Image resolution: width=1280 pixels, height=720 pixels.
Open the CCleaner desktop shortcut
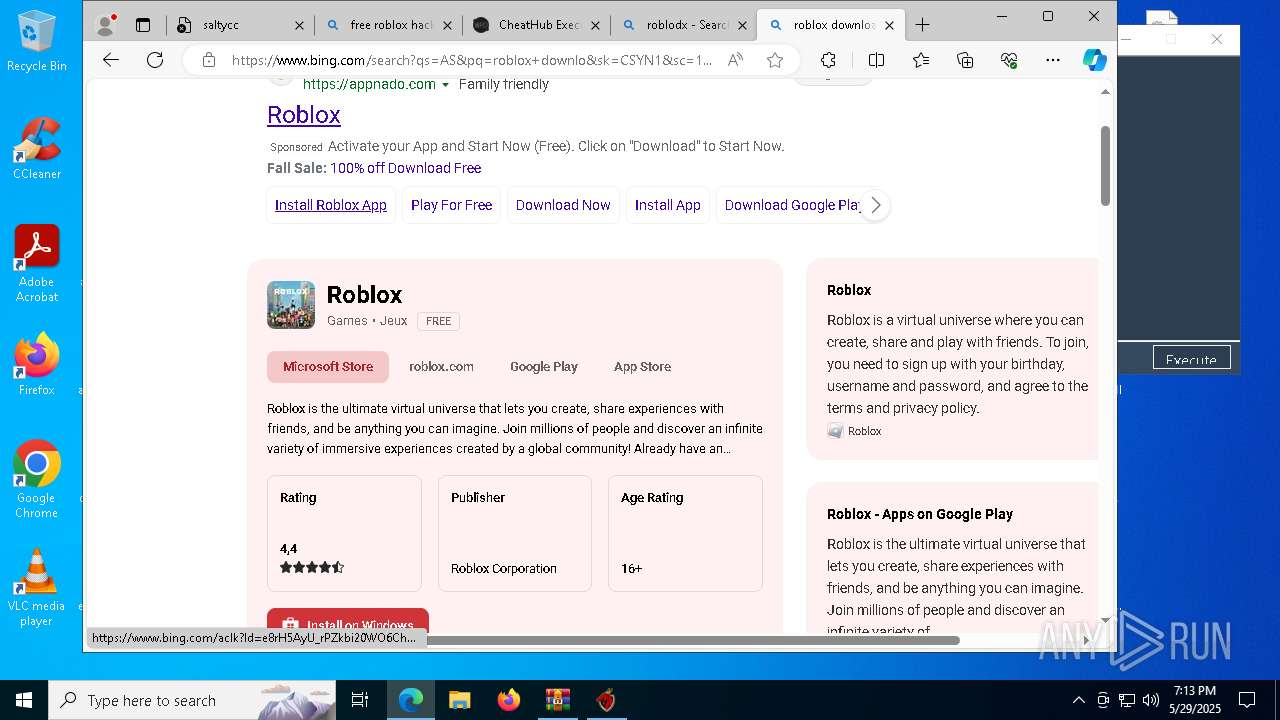pyautogui.click(x=37, y=149)
